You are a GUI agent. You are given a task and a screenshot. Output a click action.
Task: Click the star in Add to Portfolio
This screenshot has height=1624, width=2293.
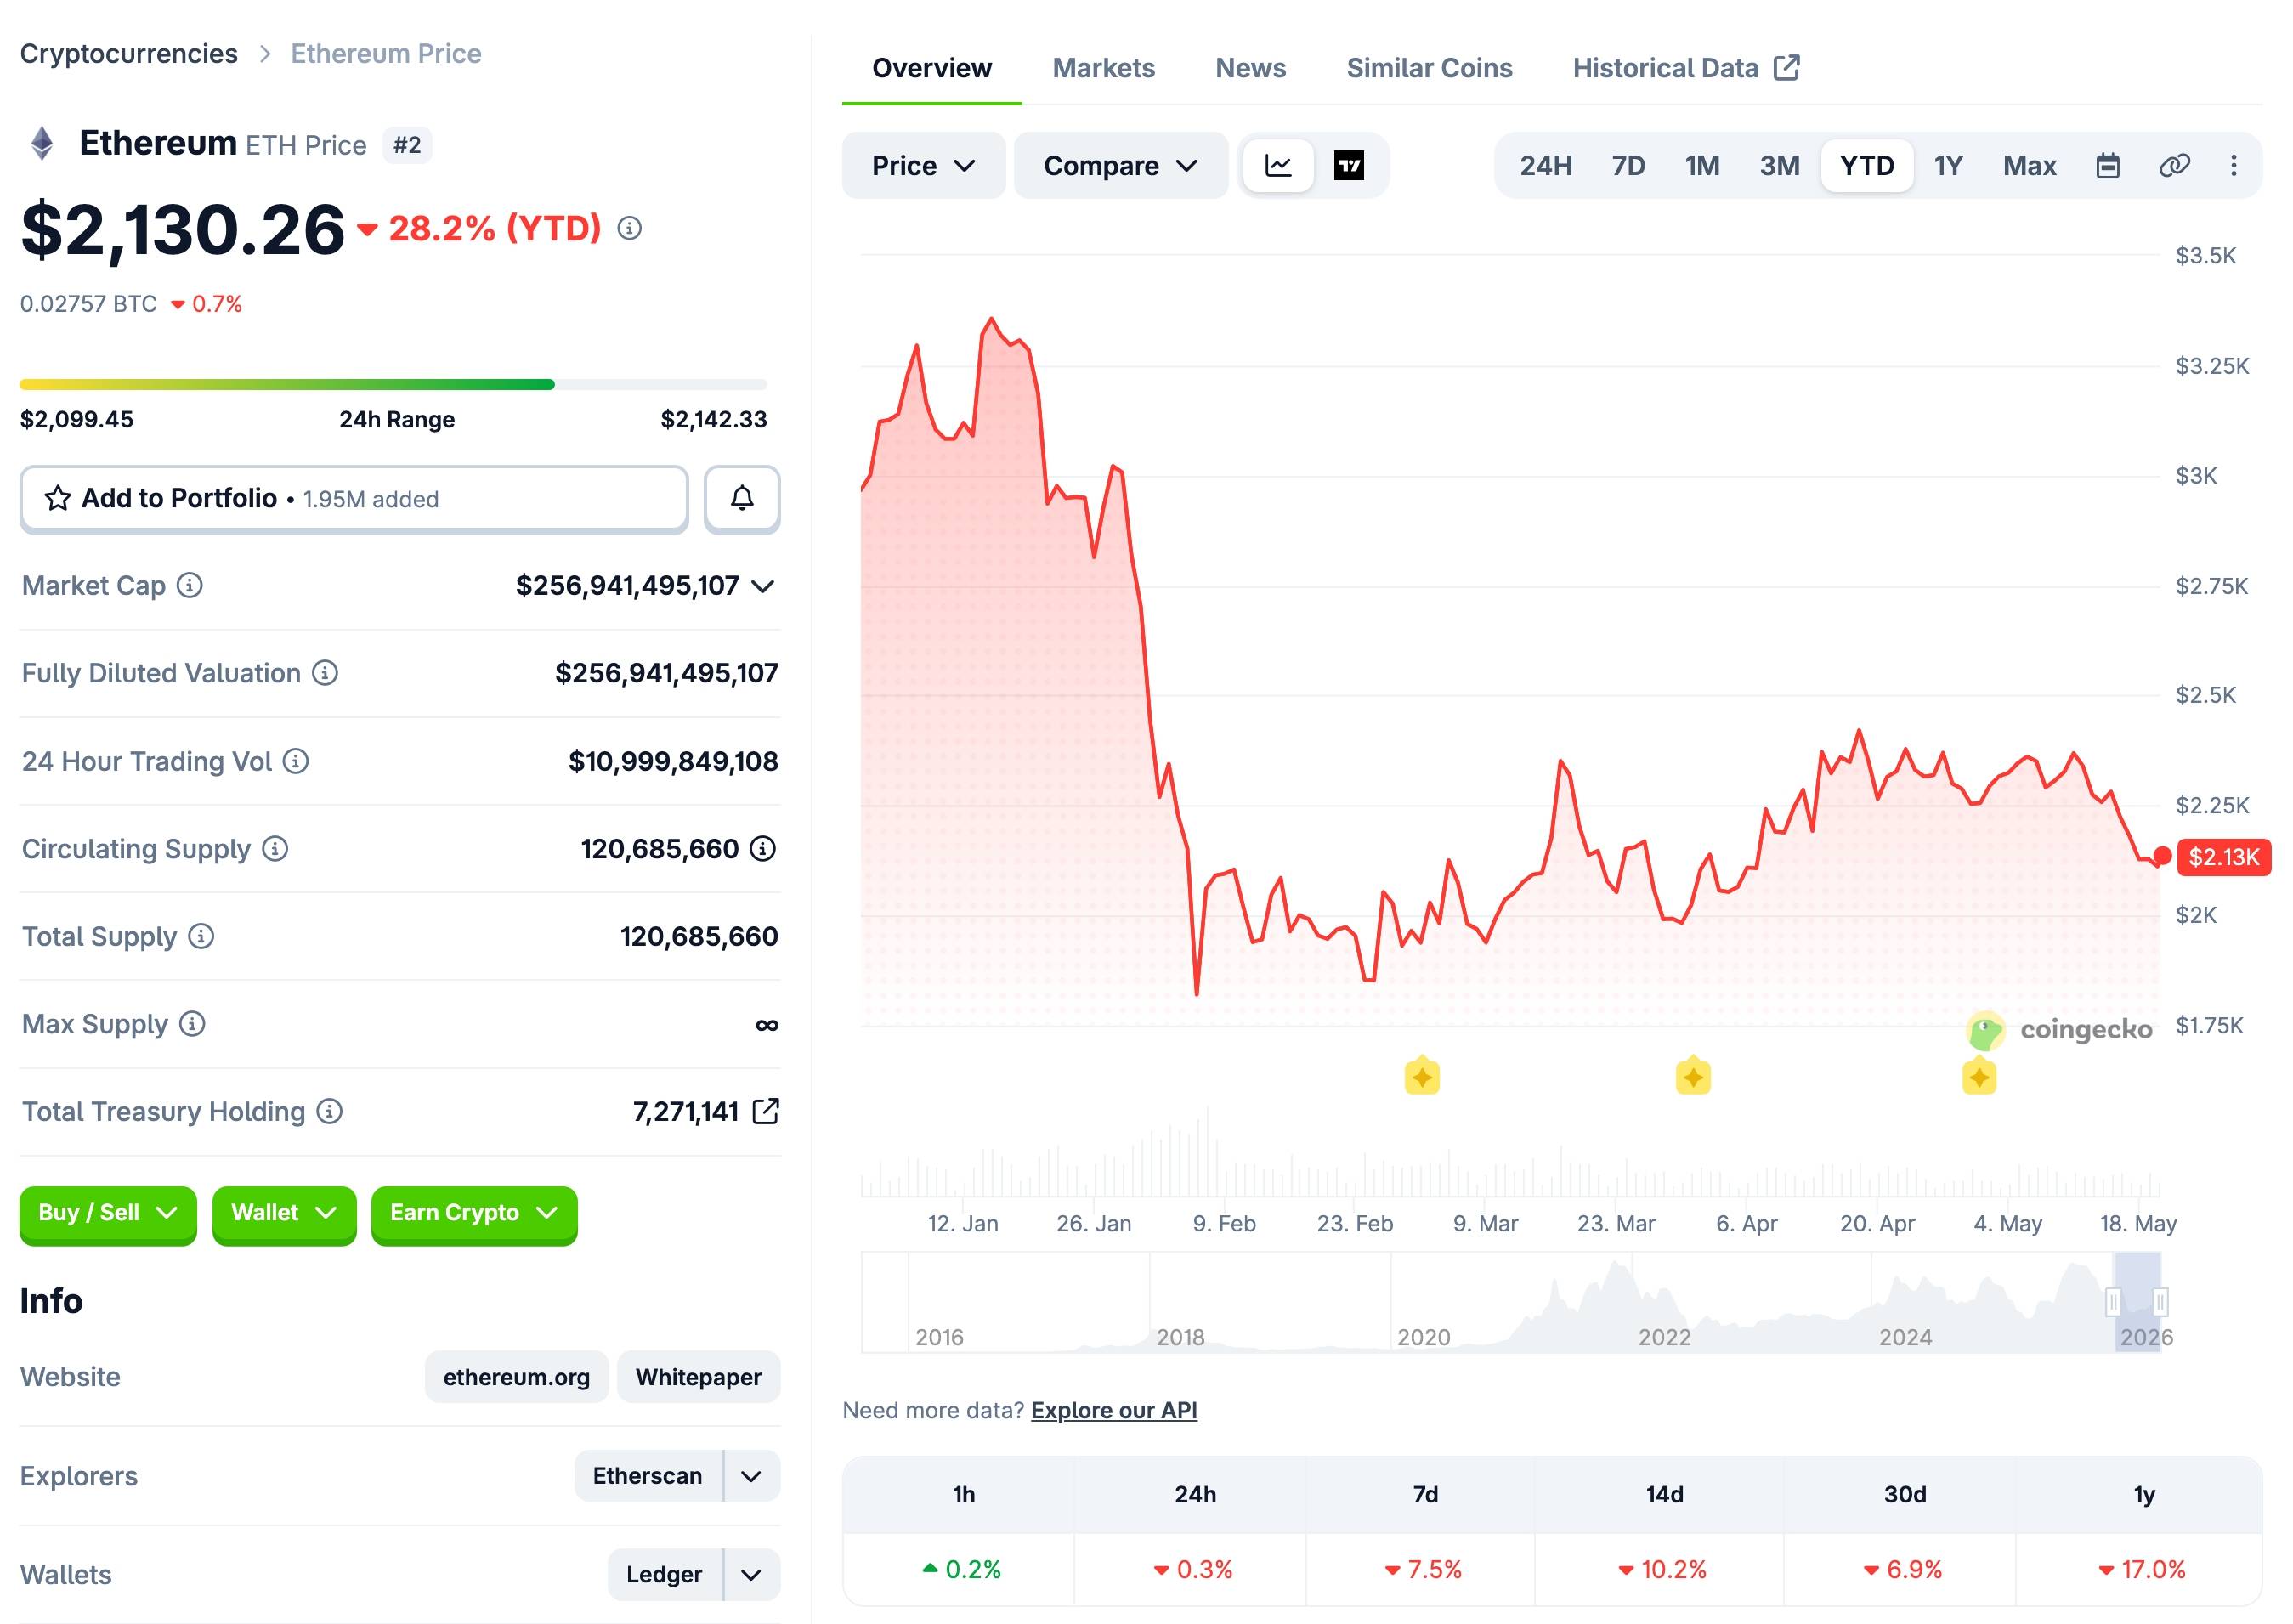tap(57, 498)
